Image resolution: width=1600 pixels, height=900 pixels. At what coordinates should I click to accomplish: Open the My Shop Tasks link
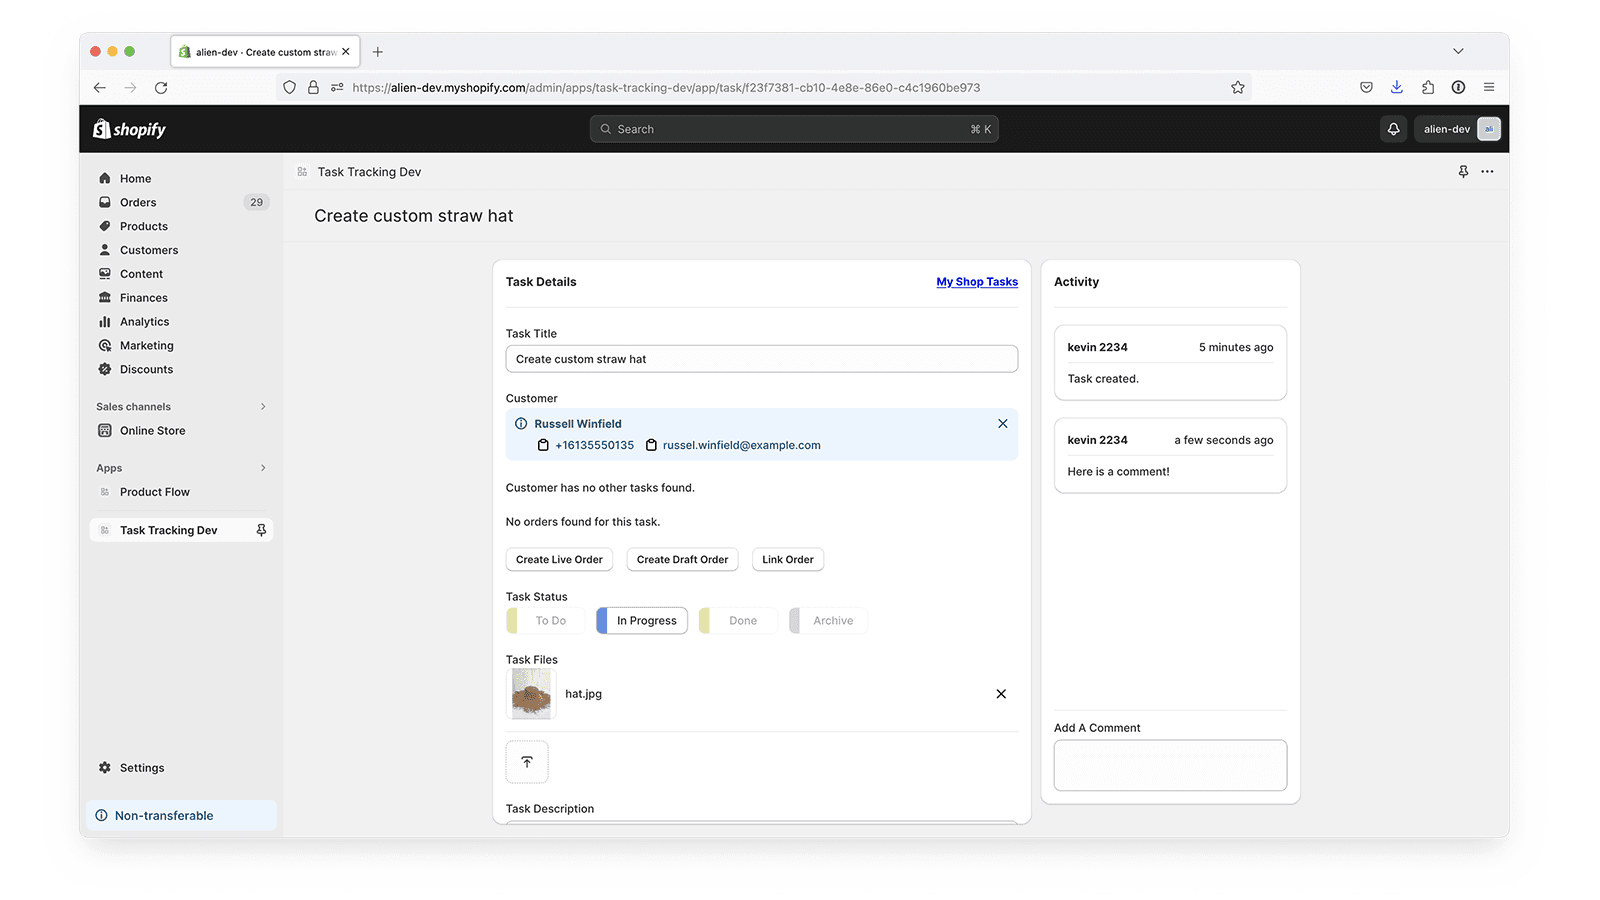(976, 281)
